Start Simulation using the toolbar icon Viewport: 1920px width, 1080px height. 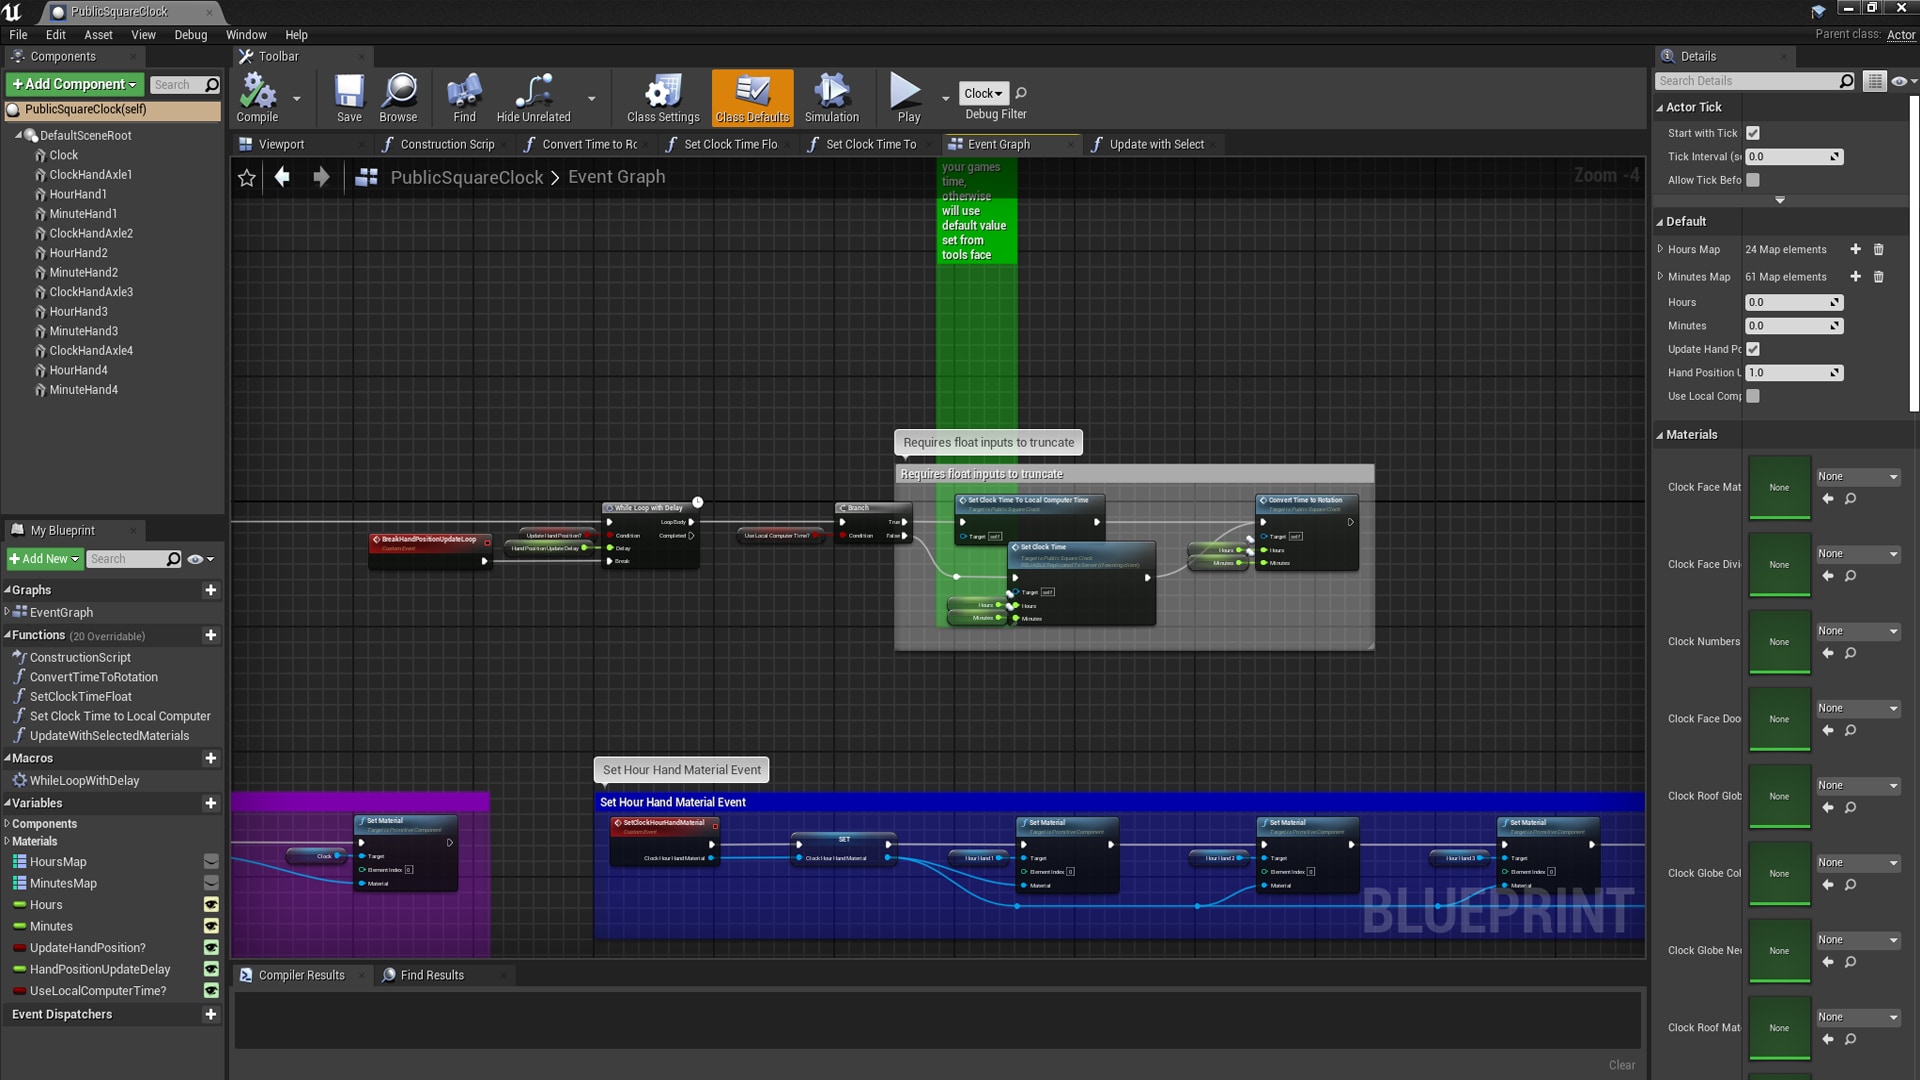tap(831, 97)
